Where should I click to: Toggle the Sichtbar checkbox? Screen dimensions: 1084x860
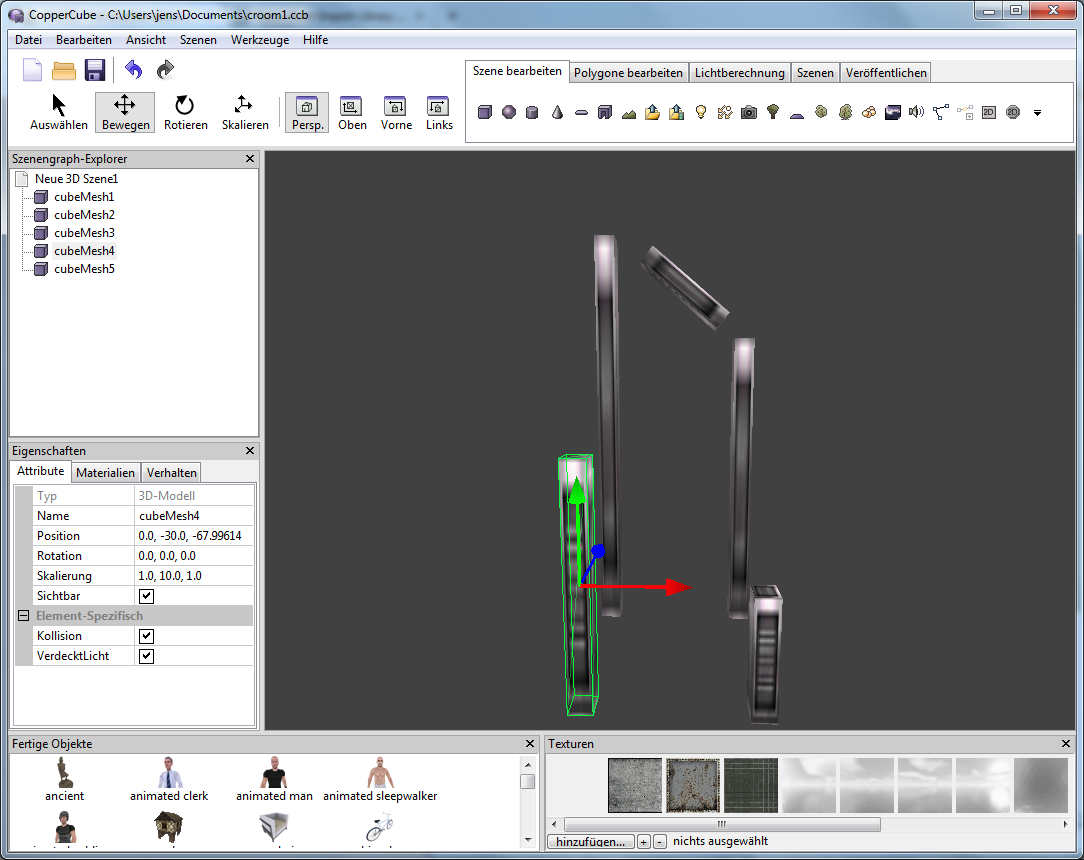(x=147, y=596)
